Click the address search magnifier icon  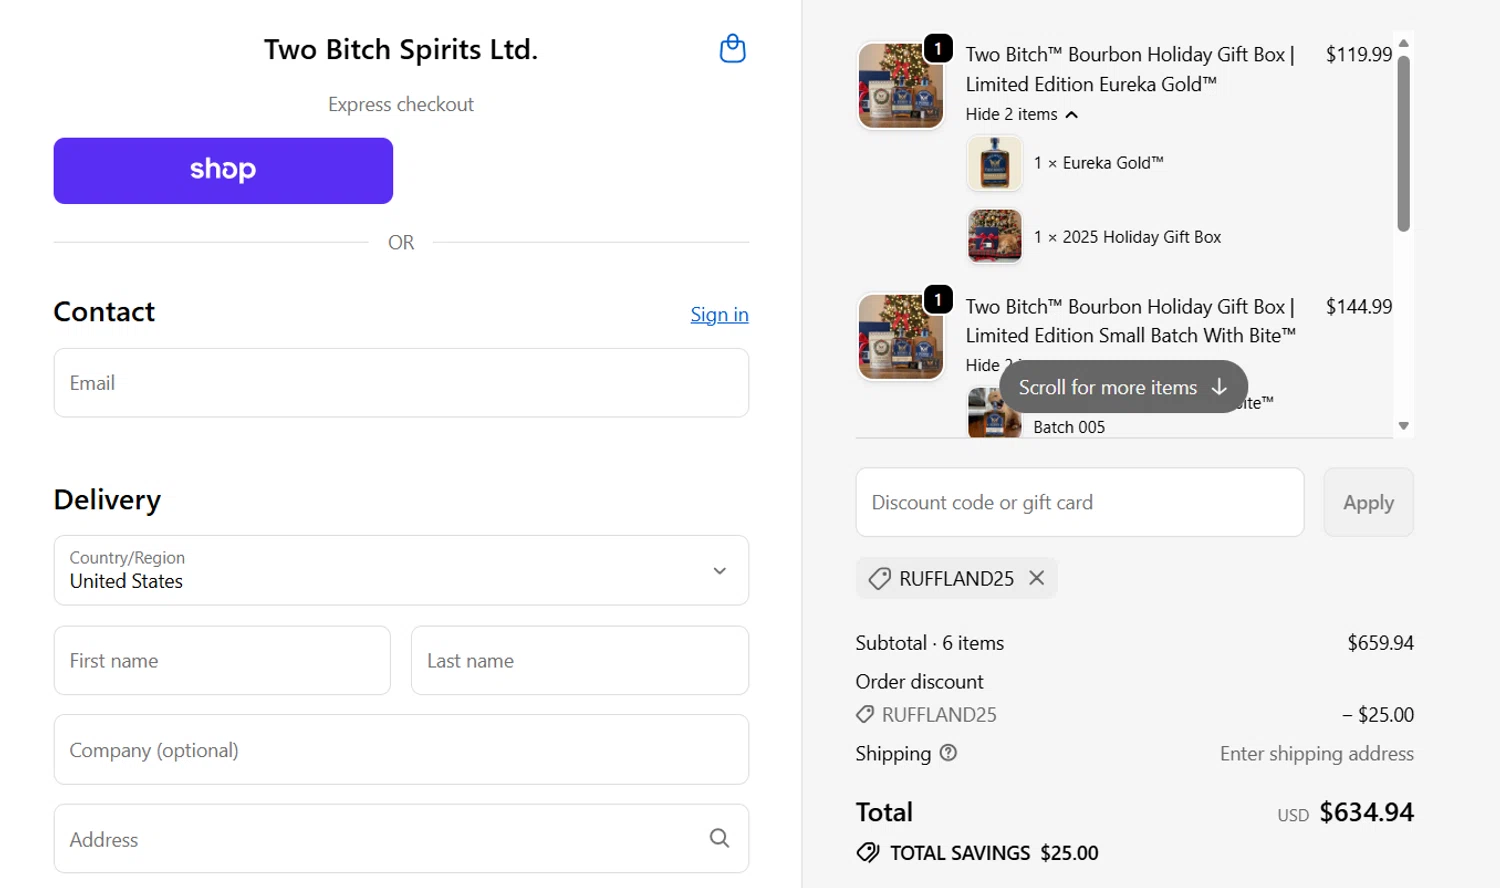[x=719, y=838]
